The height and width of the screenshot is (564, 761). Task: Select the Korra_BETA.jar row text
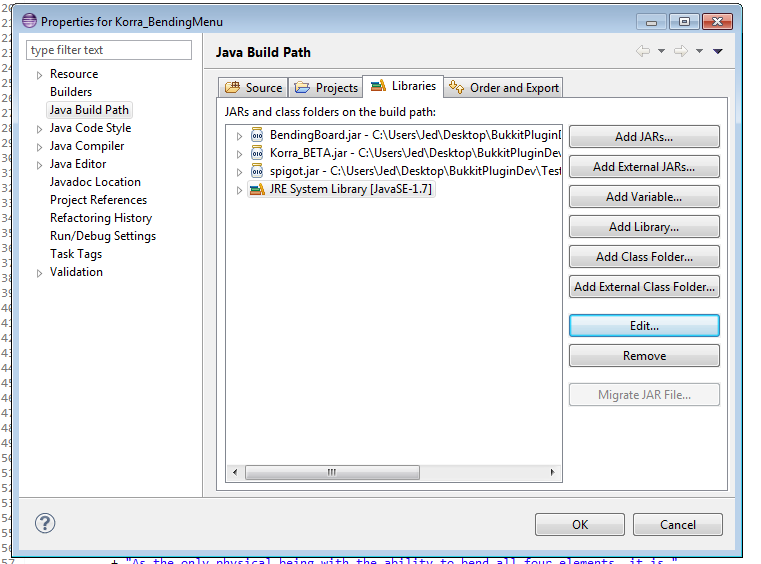(415, 153)
